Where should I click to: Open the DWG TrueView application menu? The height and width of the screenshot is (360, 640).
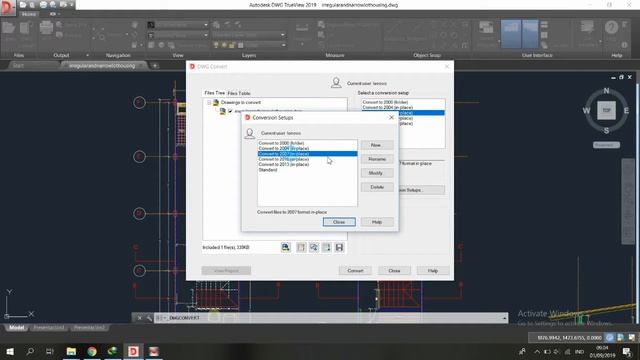7,7
